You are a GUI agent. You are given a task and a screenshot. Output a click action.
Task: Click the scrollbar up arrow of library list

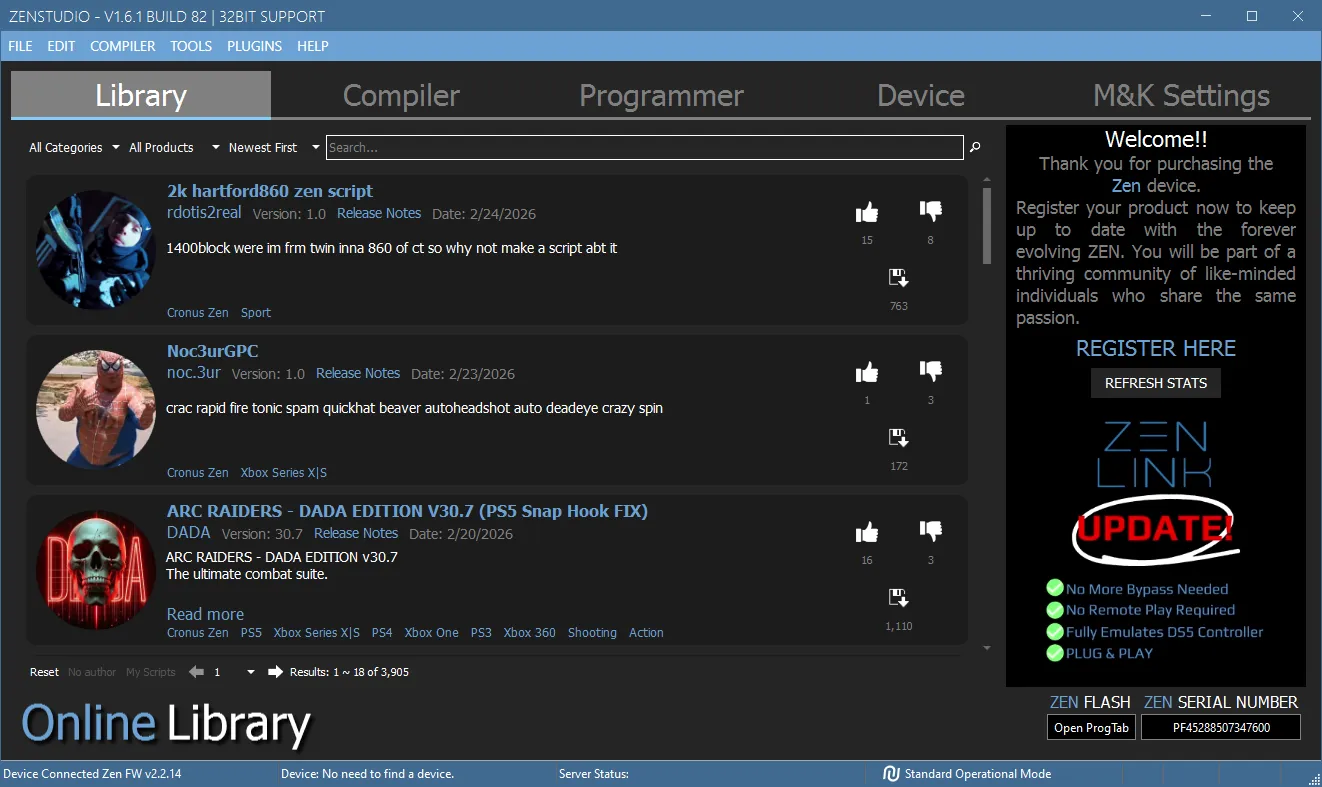point(987,181)
